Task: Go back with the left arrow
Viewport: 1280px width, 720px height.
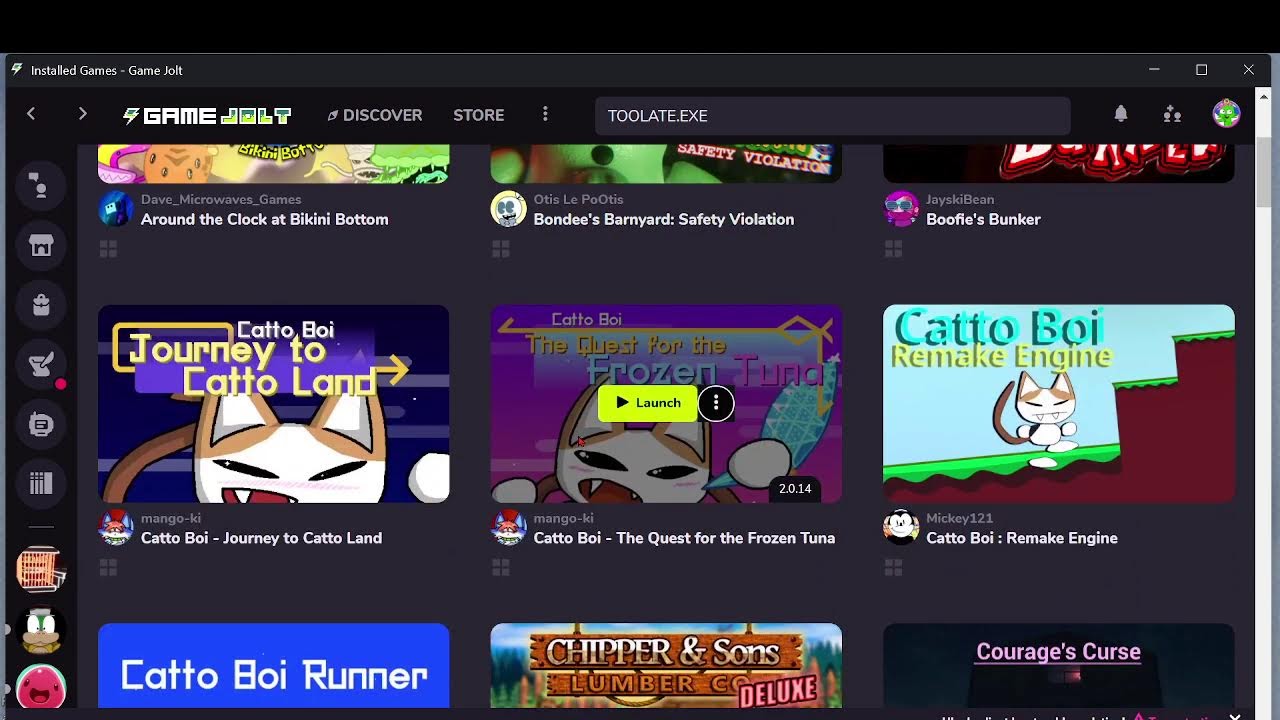Action: tap(31, 115)
